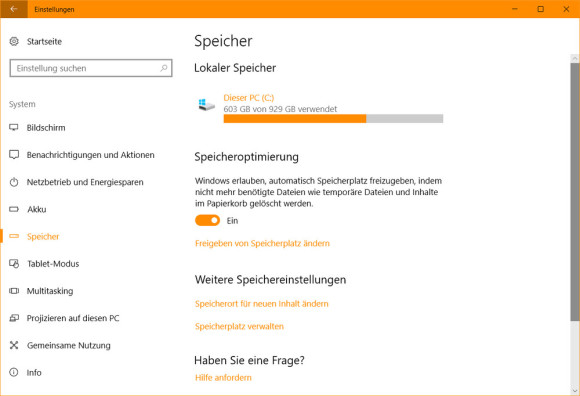Screen dimensions: 580x396
Task: Click Speicherort für neuen Inhalt ändern
Action: coord(262,304)
